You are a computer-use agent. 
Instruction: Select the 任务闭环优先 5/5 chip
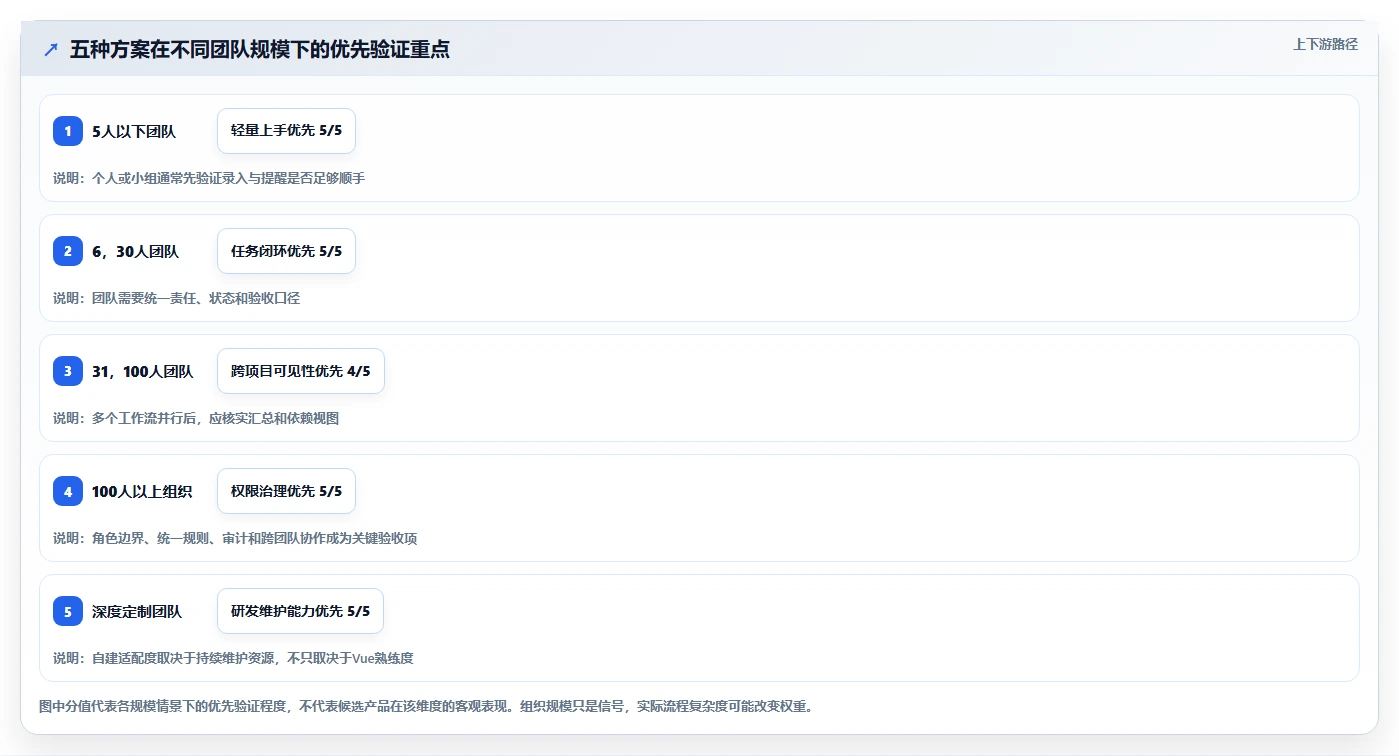286,251
